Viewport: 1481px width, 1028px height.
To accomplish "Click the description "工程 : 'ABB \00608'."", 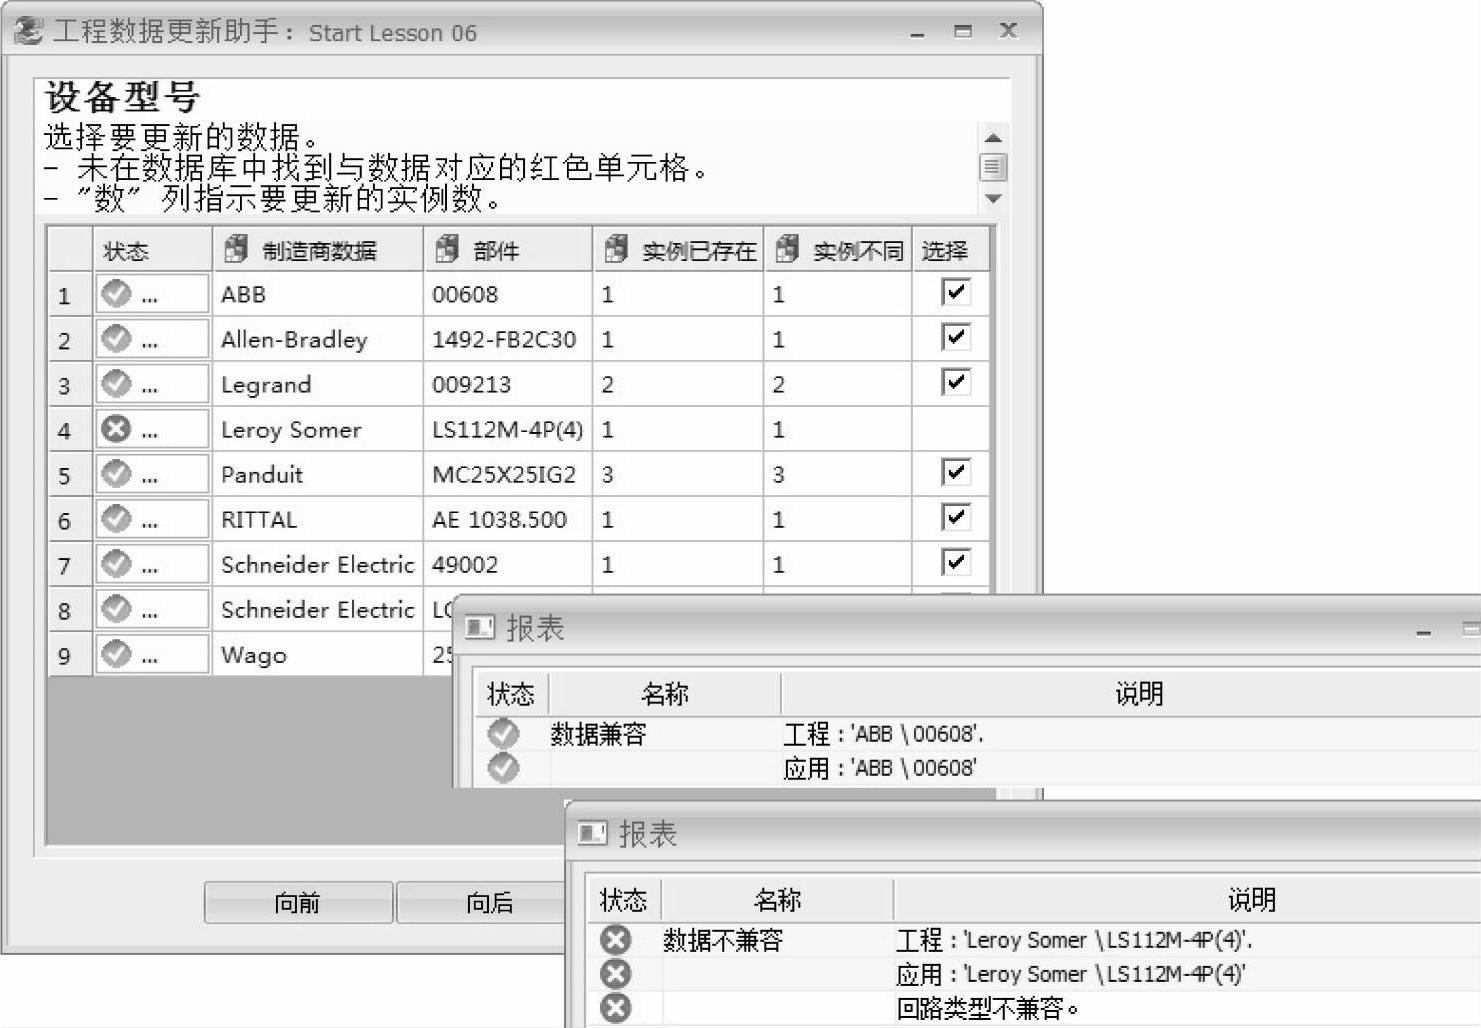I will coord(884,734).
